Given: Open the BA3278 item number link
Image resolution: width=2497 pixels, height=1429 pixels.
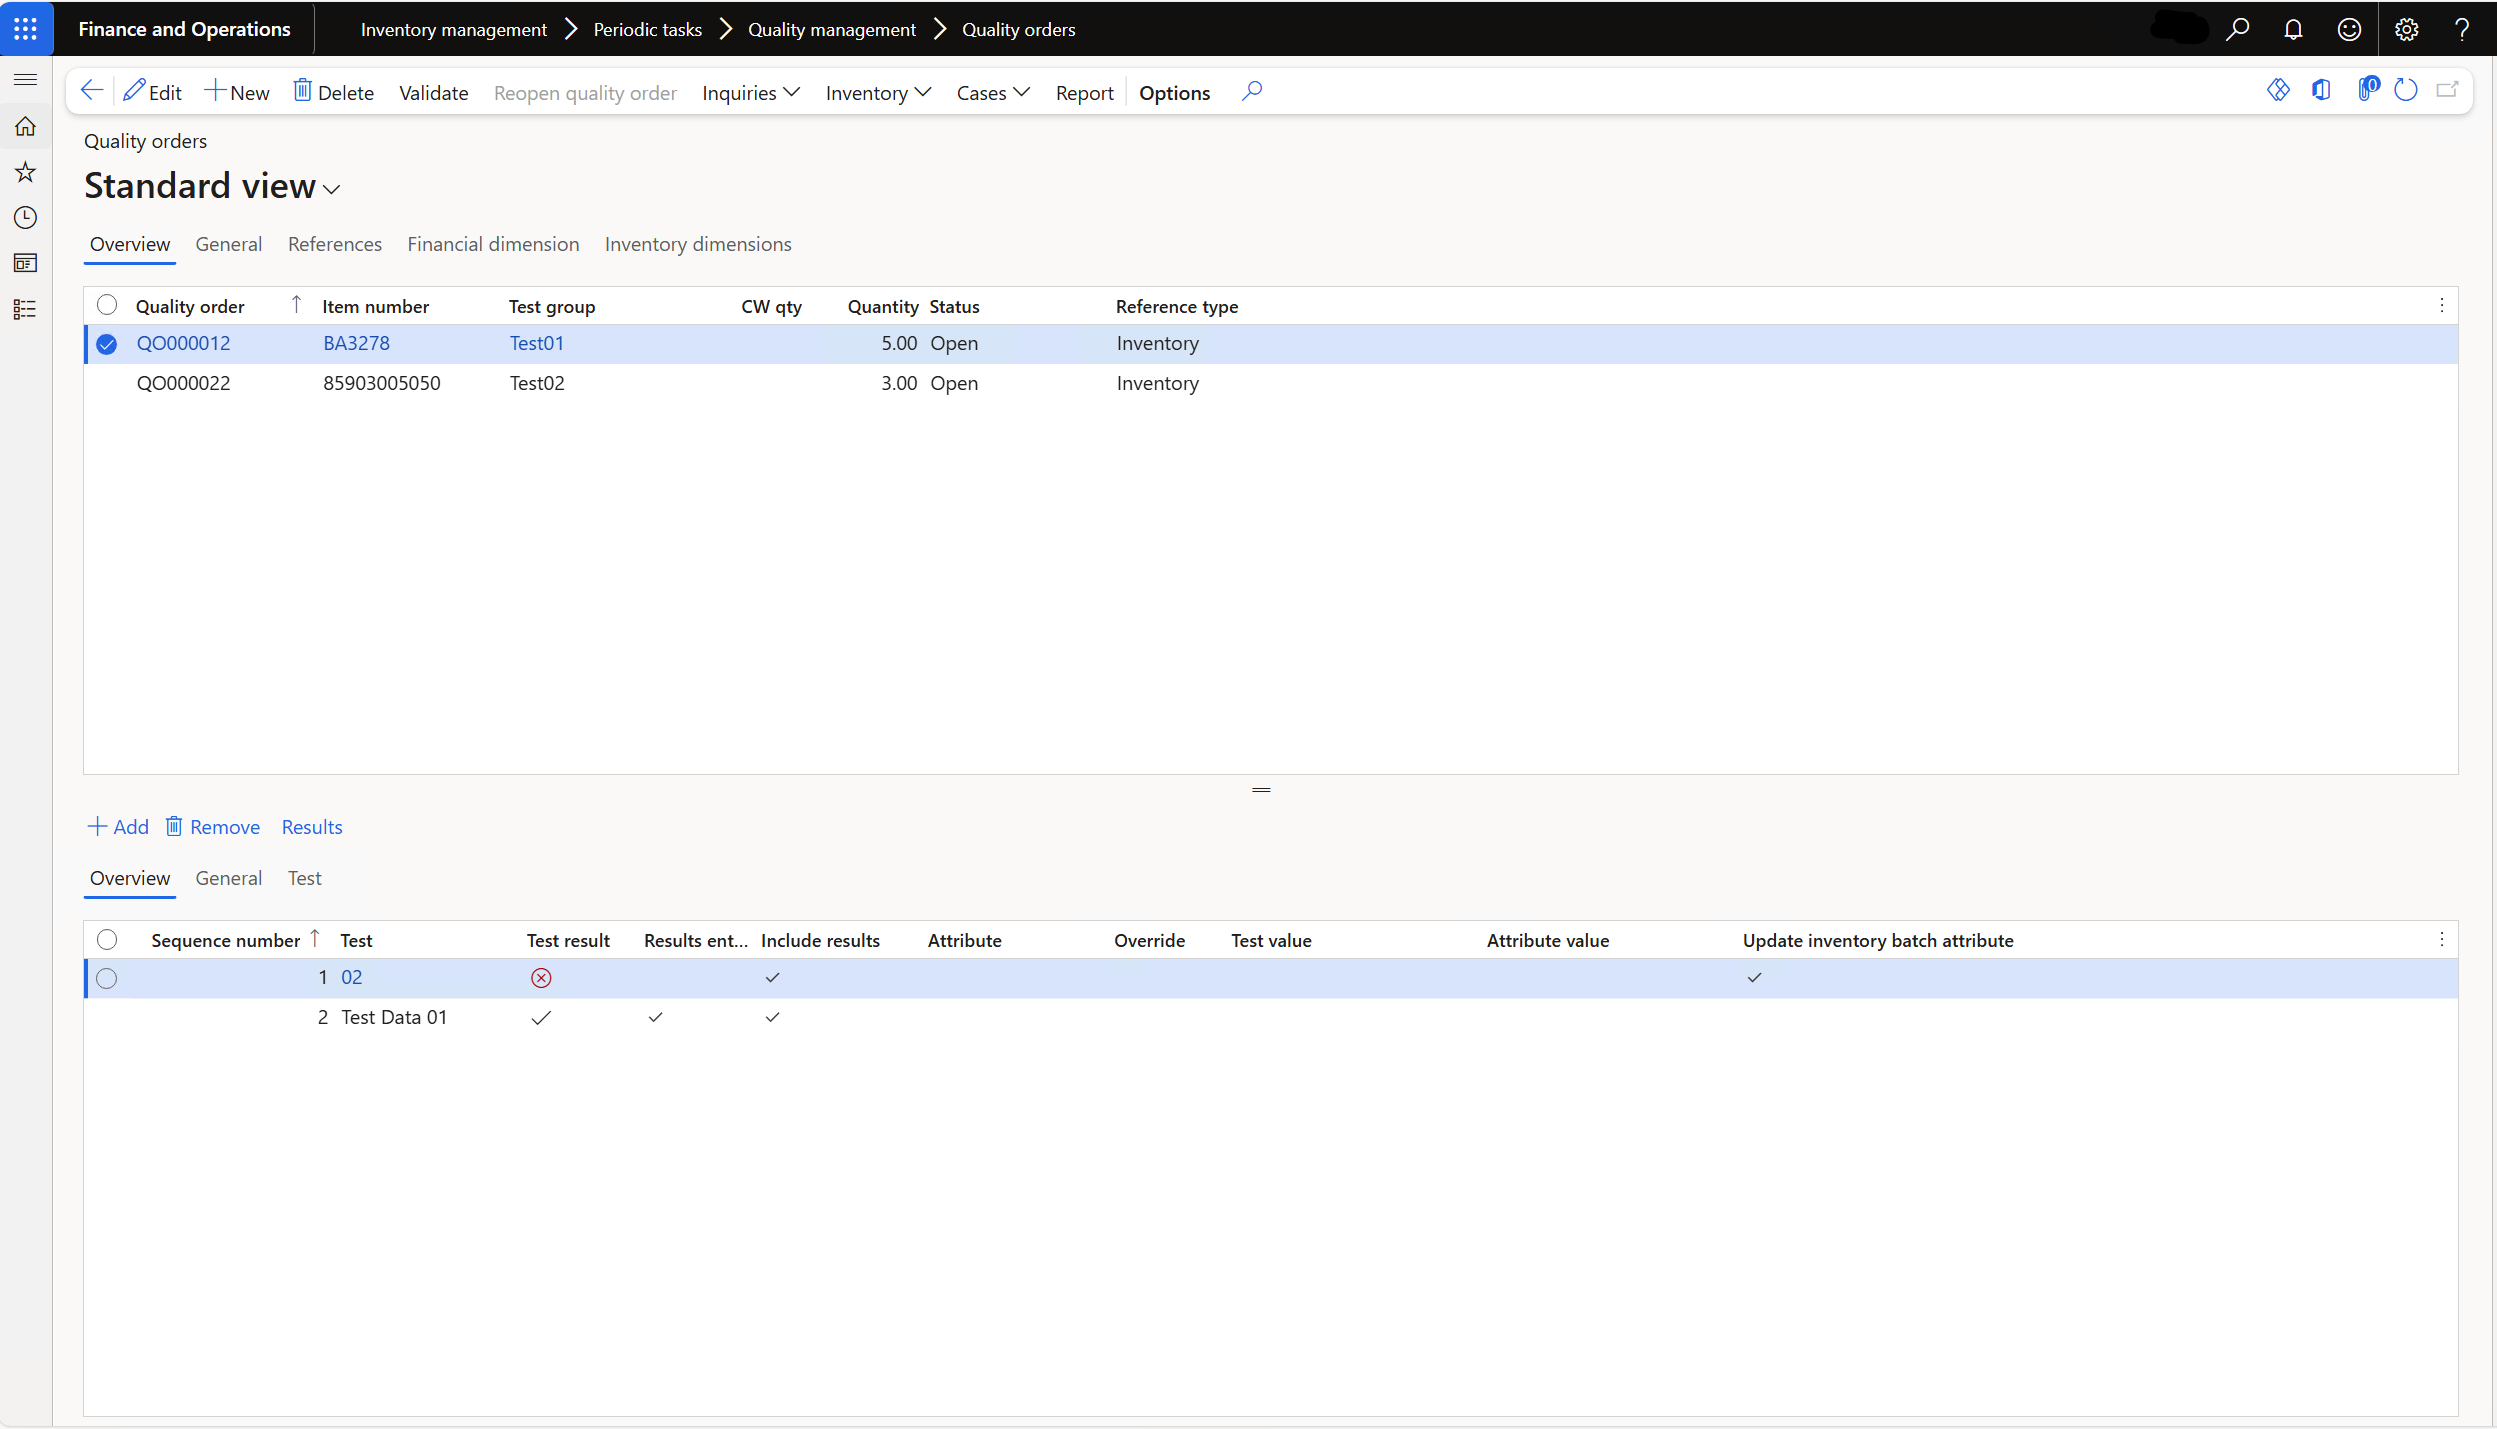Looking at the screenshot, I should pos(356,343).
